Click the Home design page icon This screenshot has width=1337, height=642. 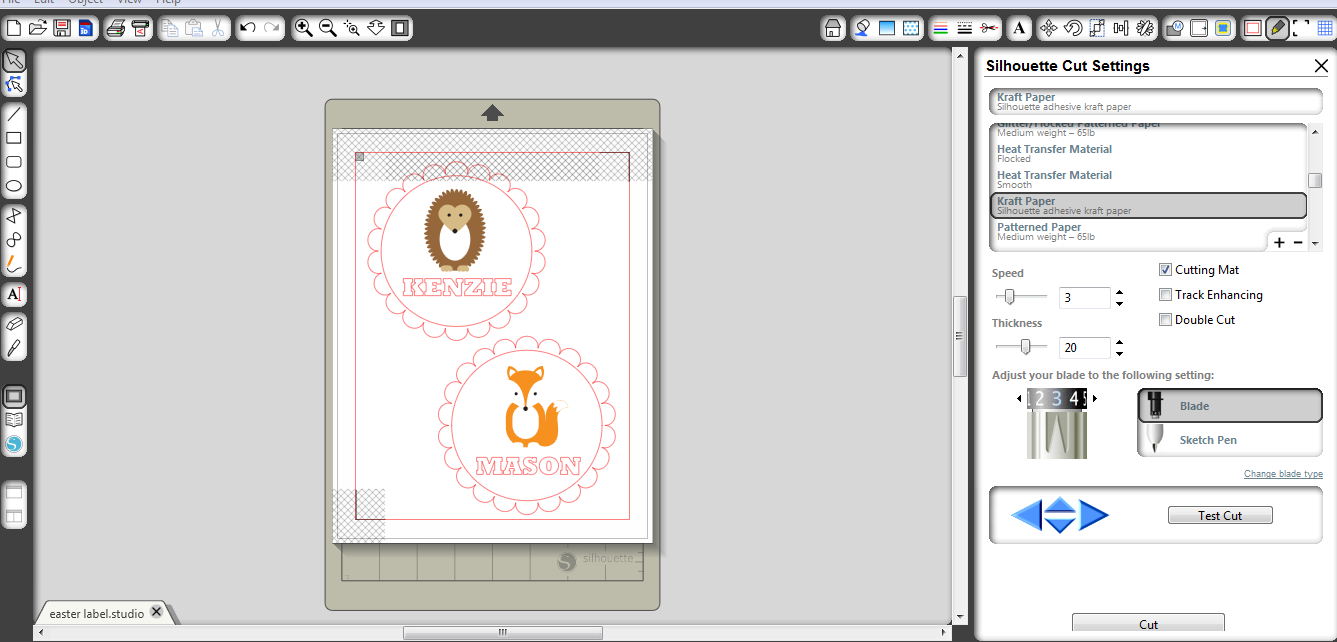[832, 28]
